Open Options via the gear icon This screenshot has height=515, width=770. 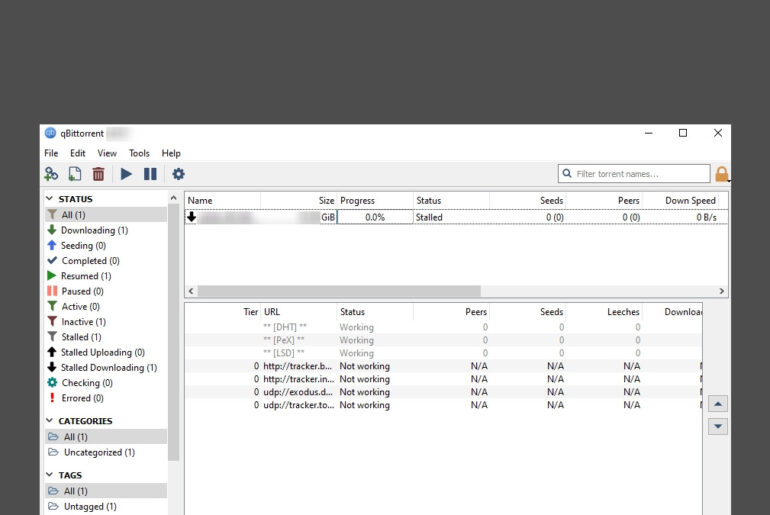(178, 174)
